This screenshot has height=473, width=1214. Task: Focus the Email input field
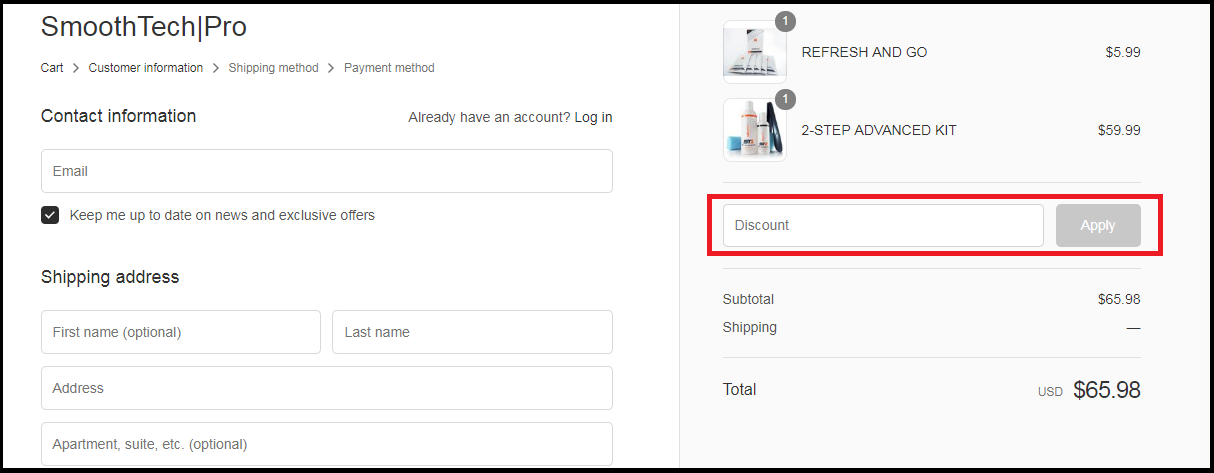pyautogui.click(x=327, y=171)
